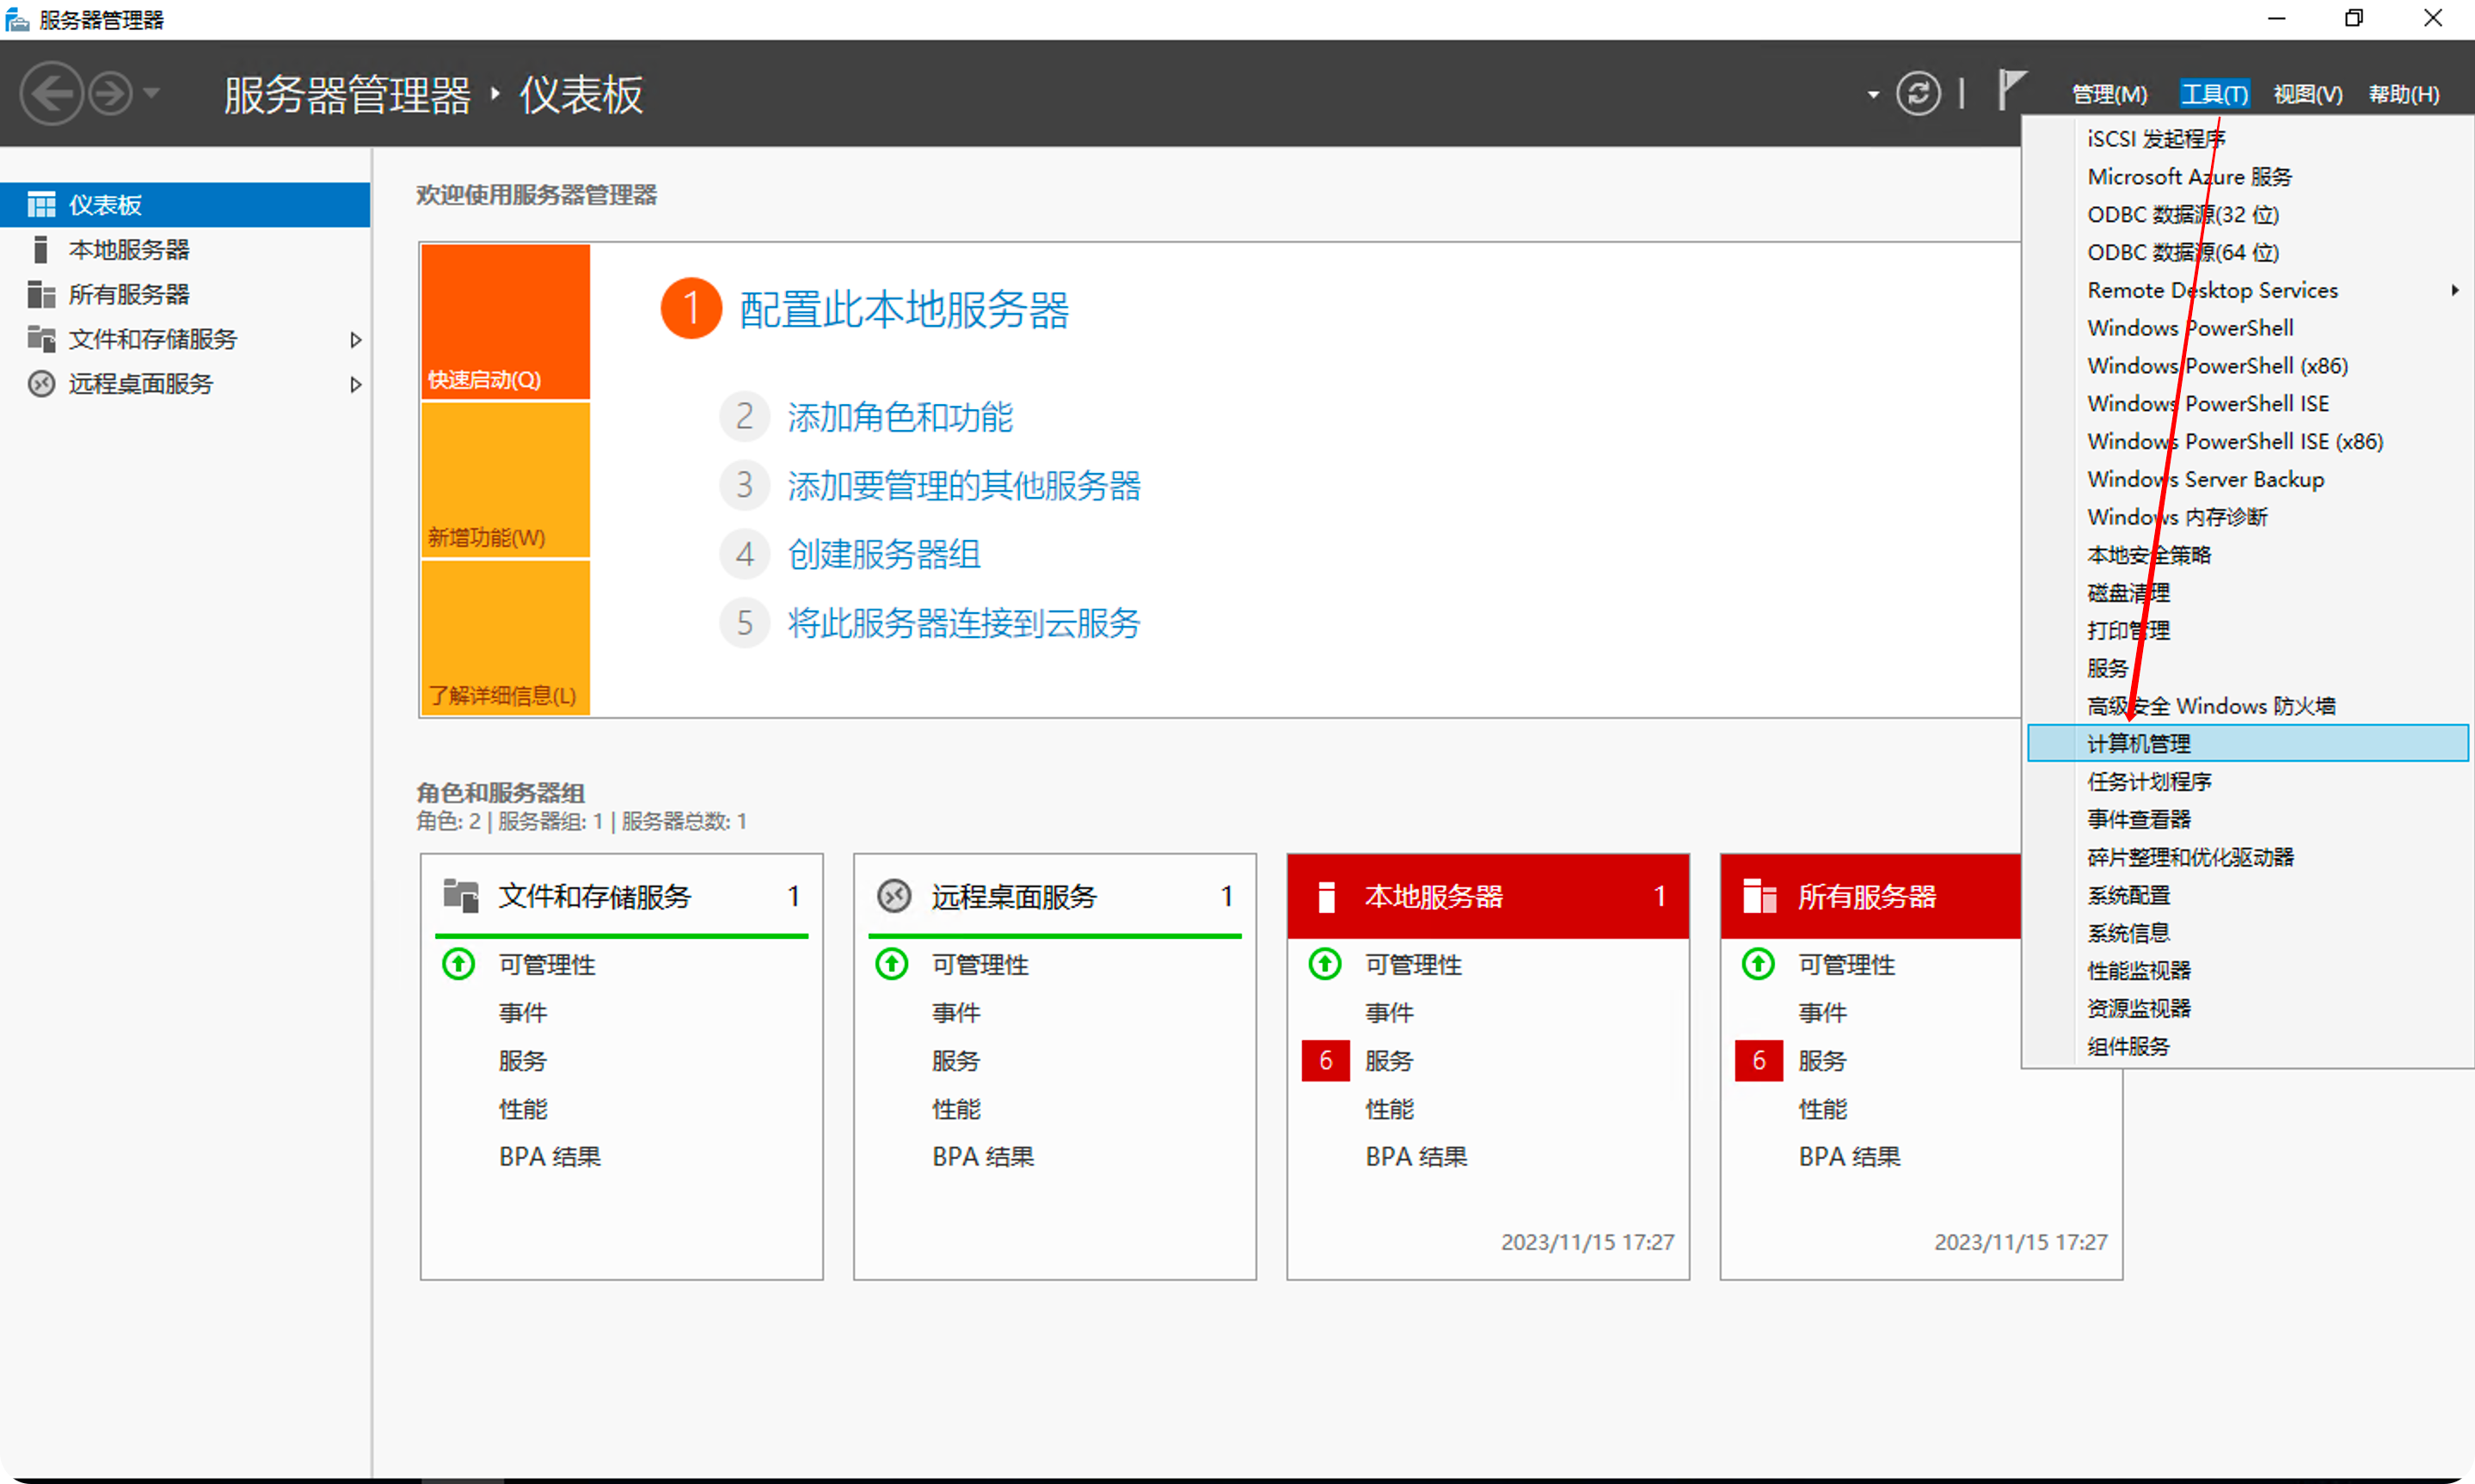This screenshot has width=2475, height=1484.
Task: Click green status icon in 远程桌面服务 tile
Action: point(892,964)
